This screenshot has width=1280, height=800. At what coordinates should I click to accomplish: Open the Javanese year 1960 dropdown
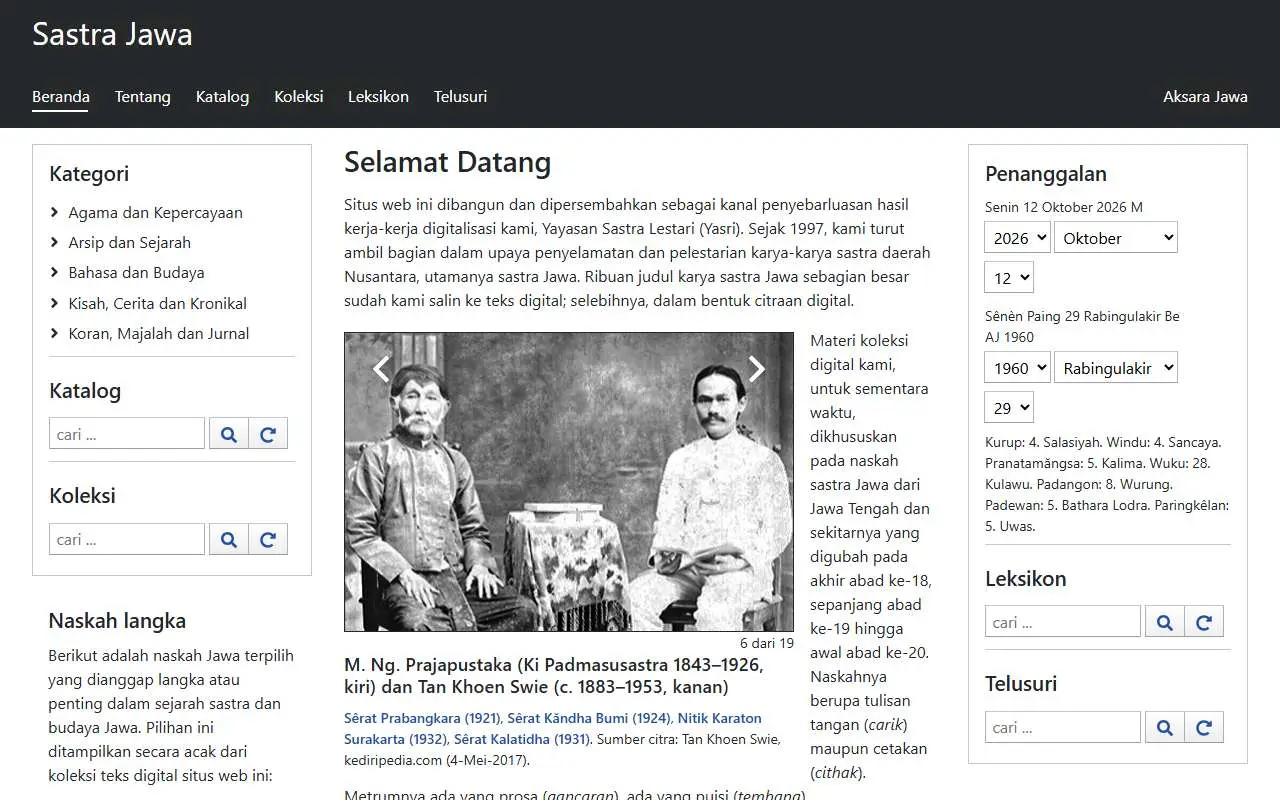1018,368
